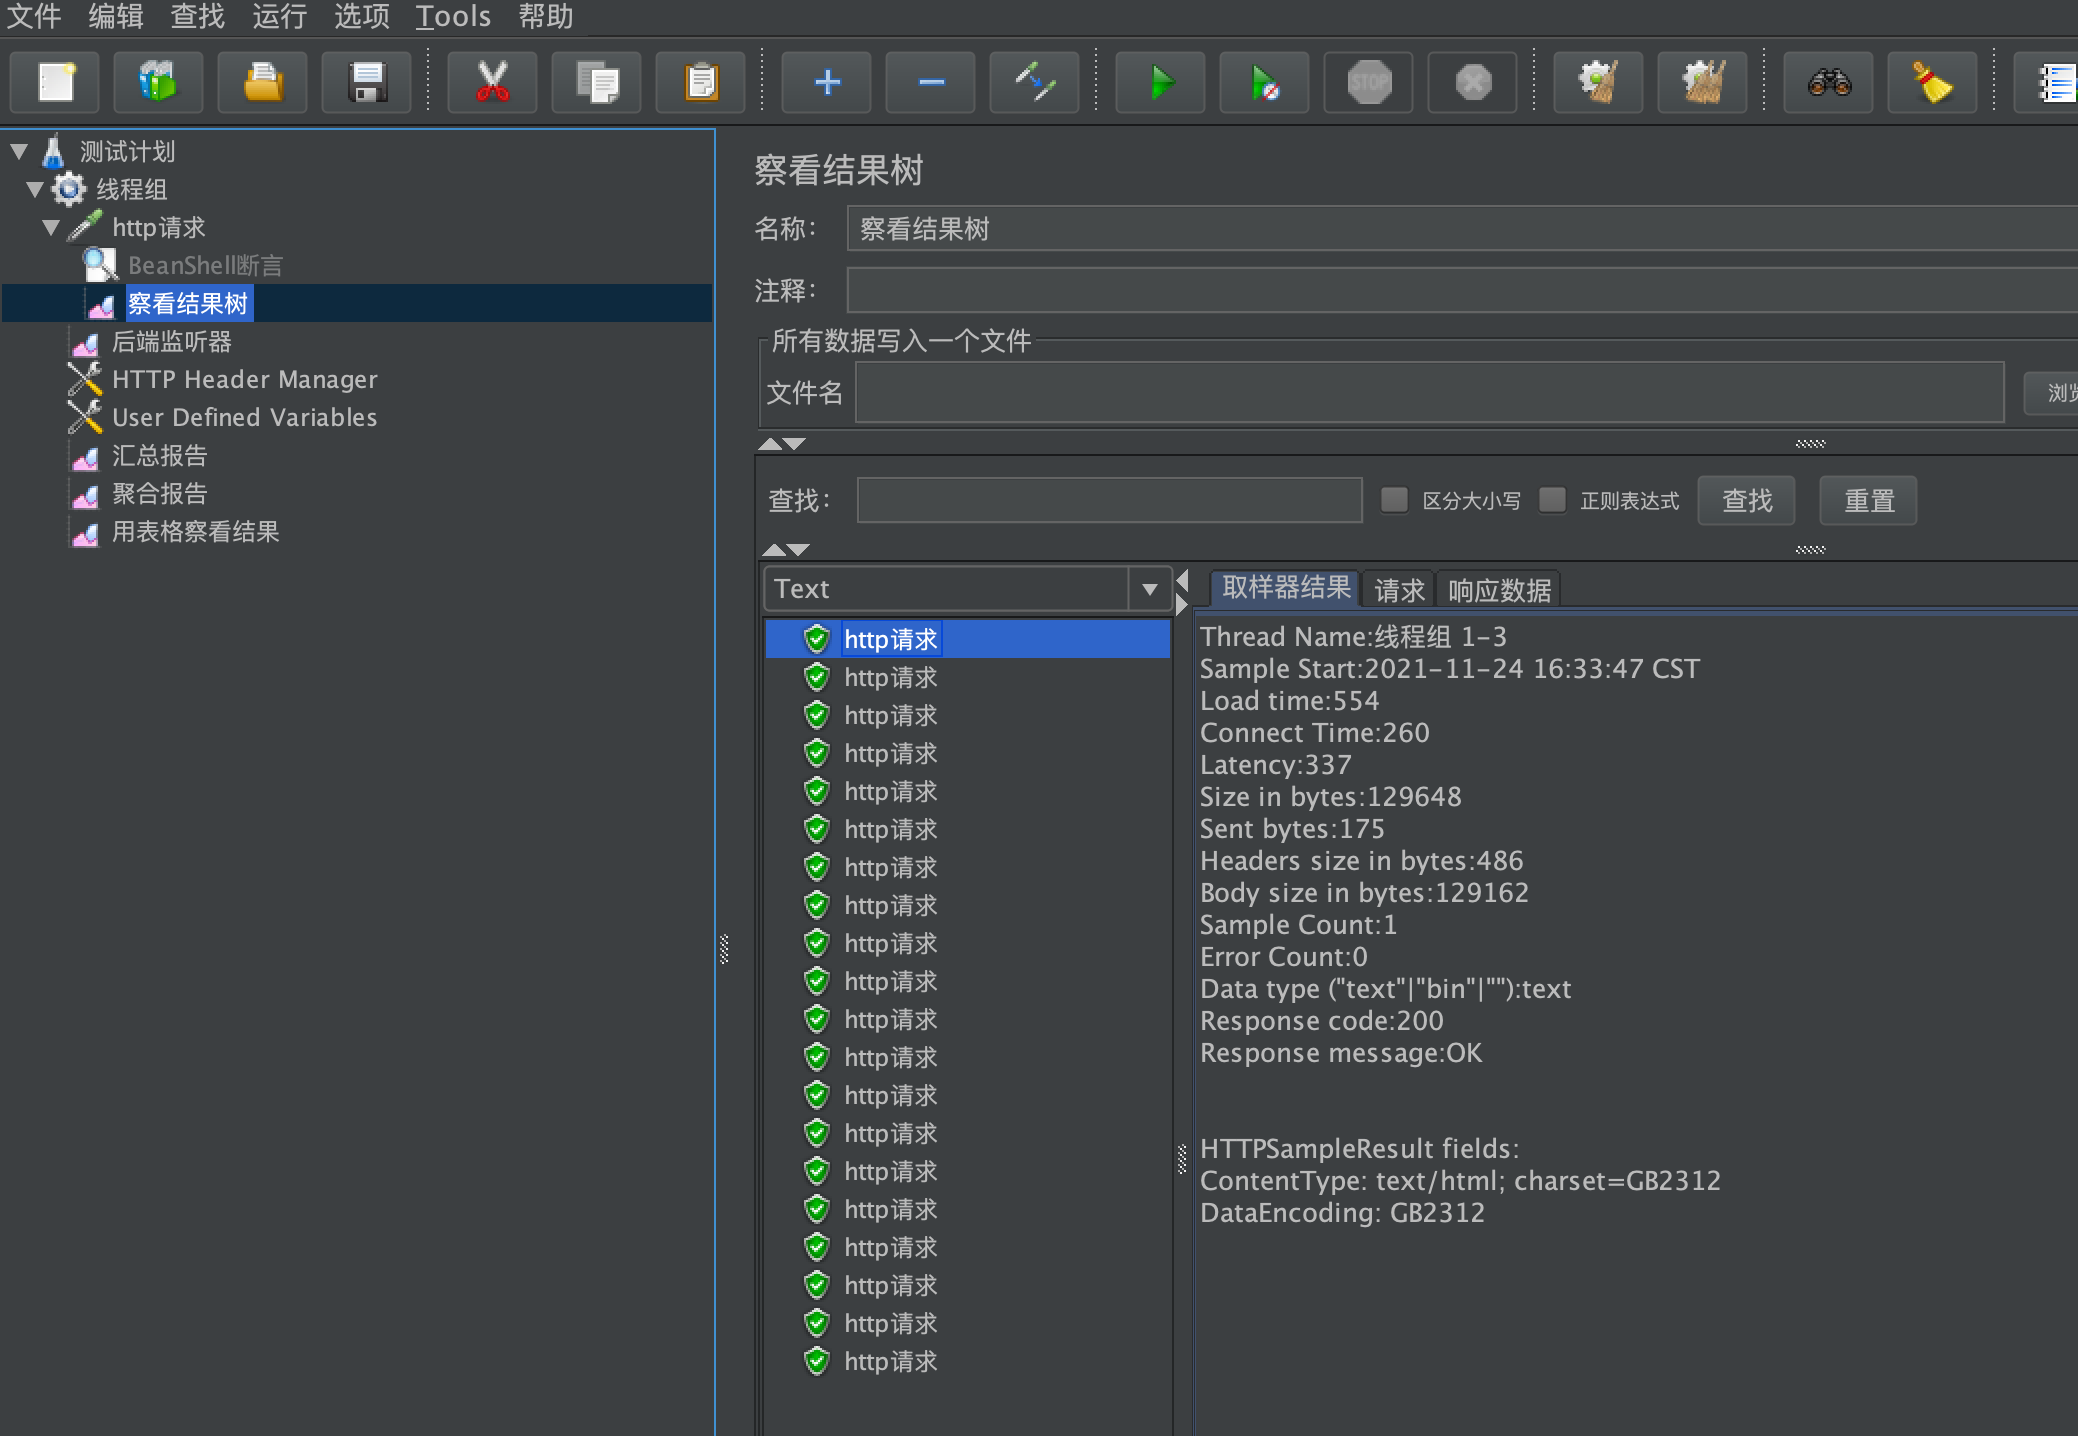Image resolution: width=2078 pixels, height=1436 pixels.
Task: Select the highlighted first http请求 result
Action: (x=968, y=639)
